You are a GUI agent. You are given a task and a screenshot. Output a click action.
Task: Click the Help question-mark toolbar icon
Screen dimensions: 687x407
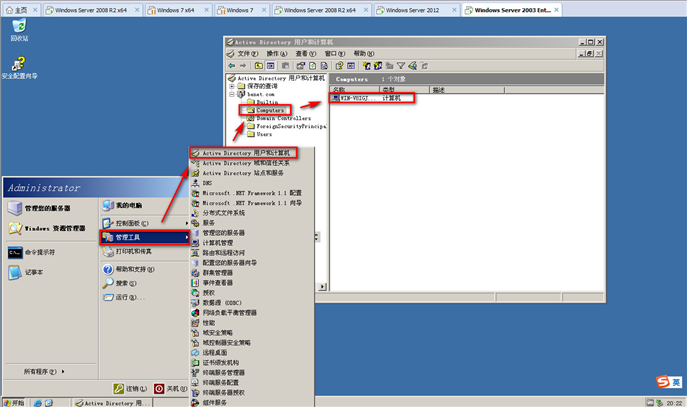tap(339, 66)
